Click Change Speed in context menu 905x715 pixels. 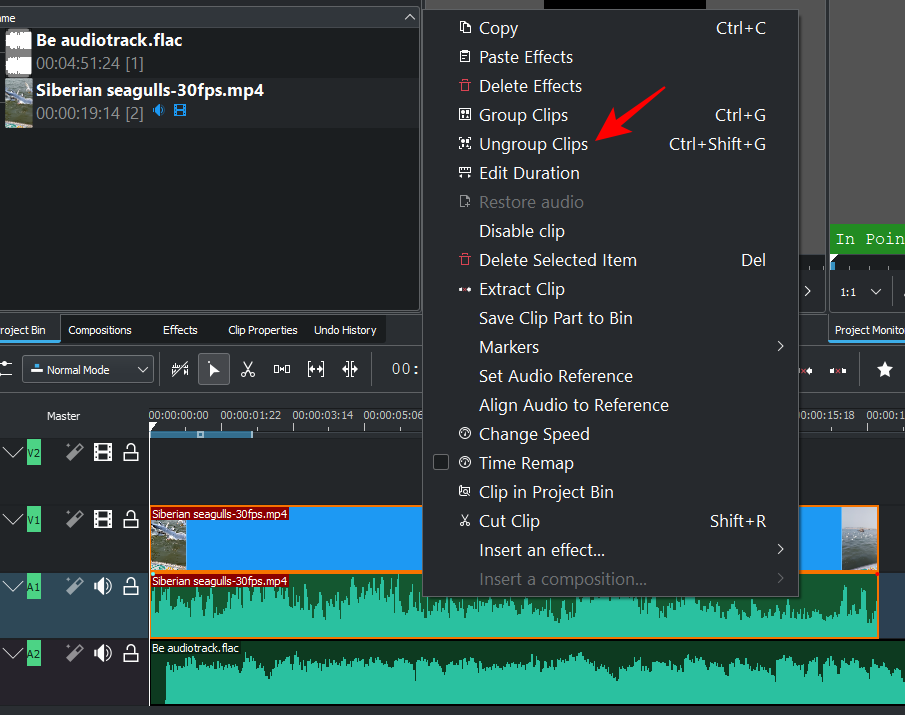point(534,434)
